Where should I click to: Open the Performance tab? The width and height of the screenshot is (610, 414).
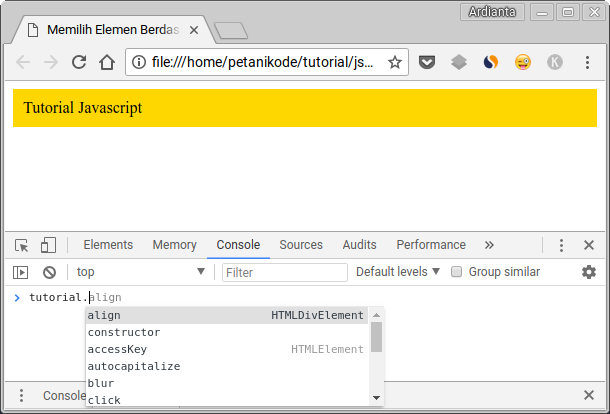431,245
